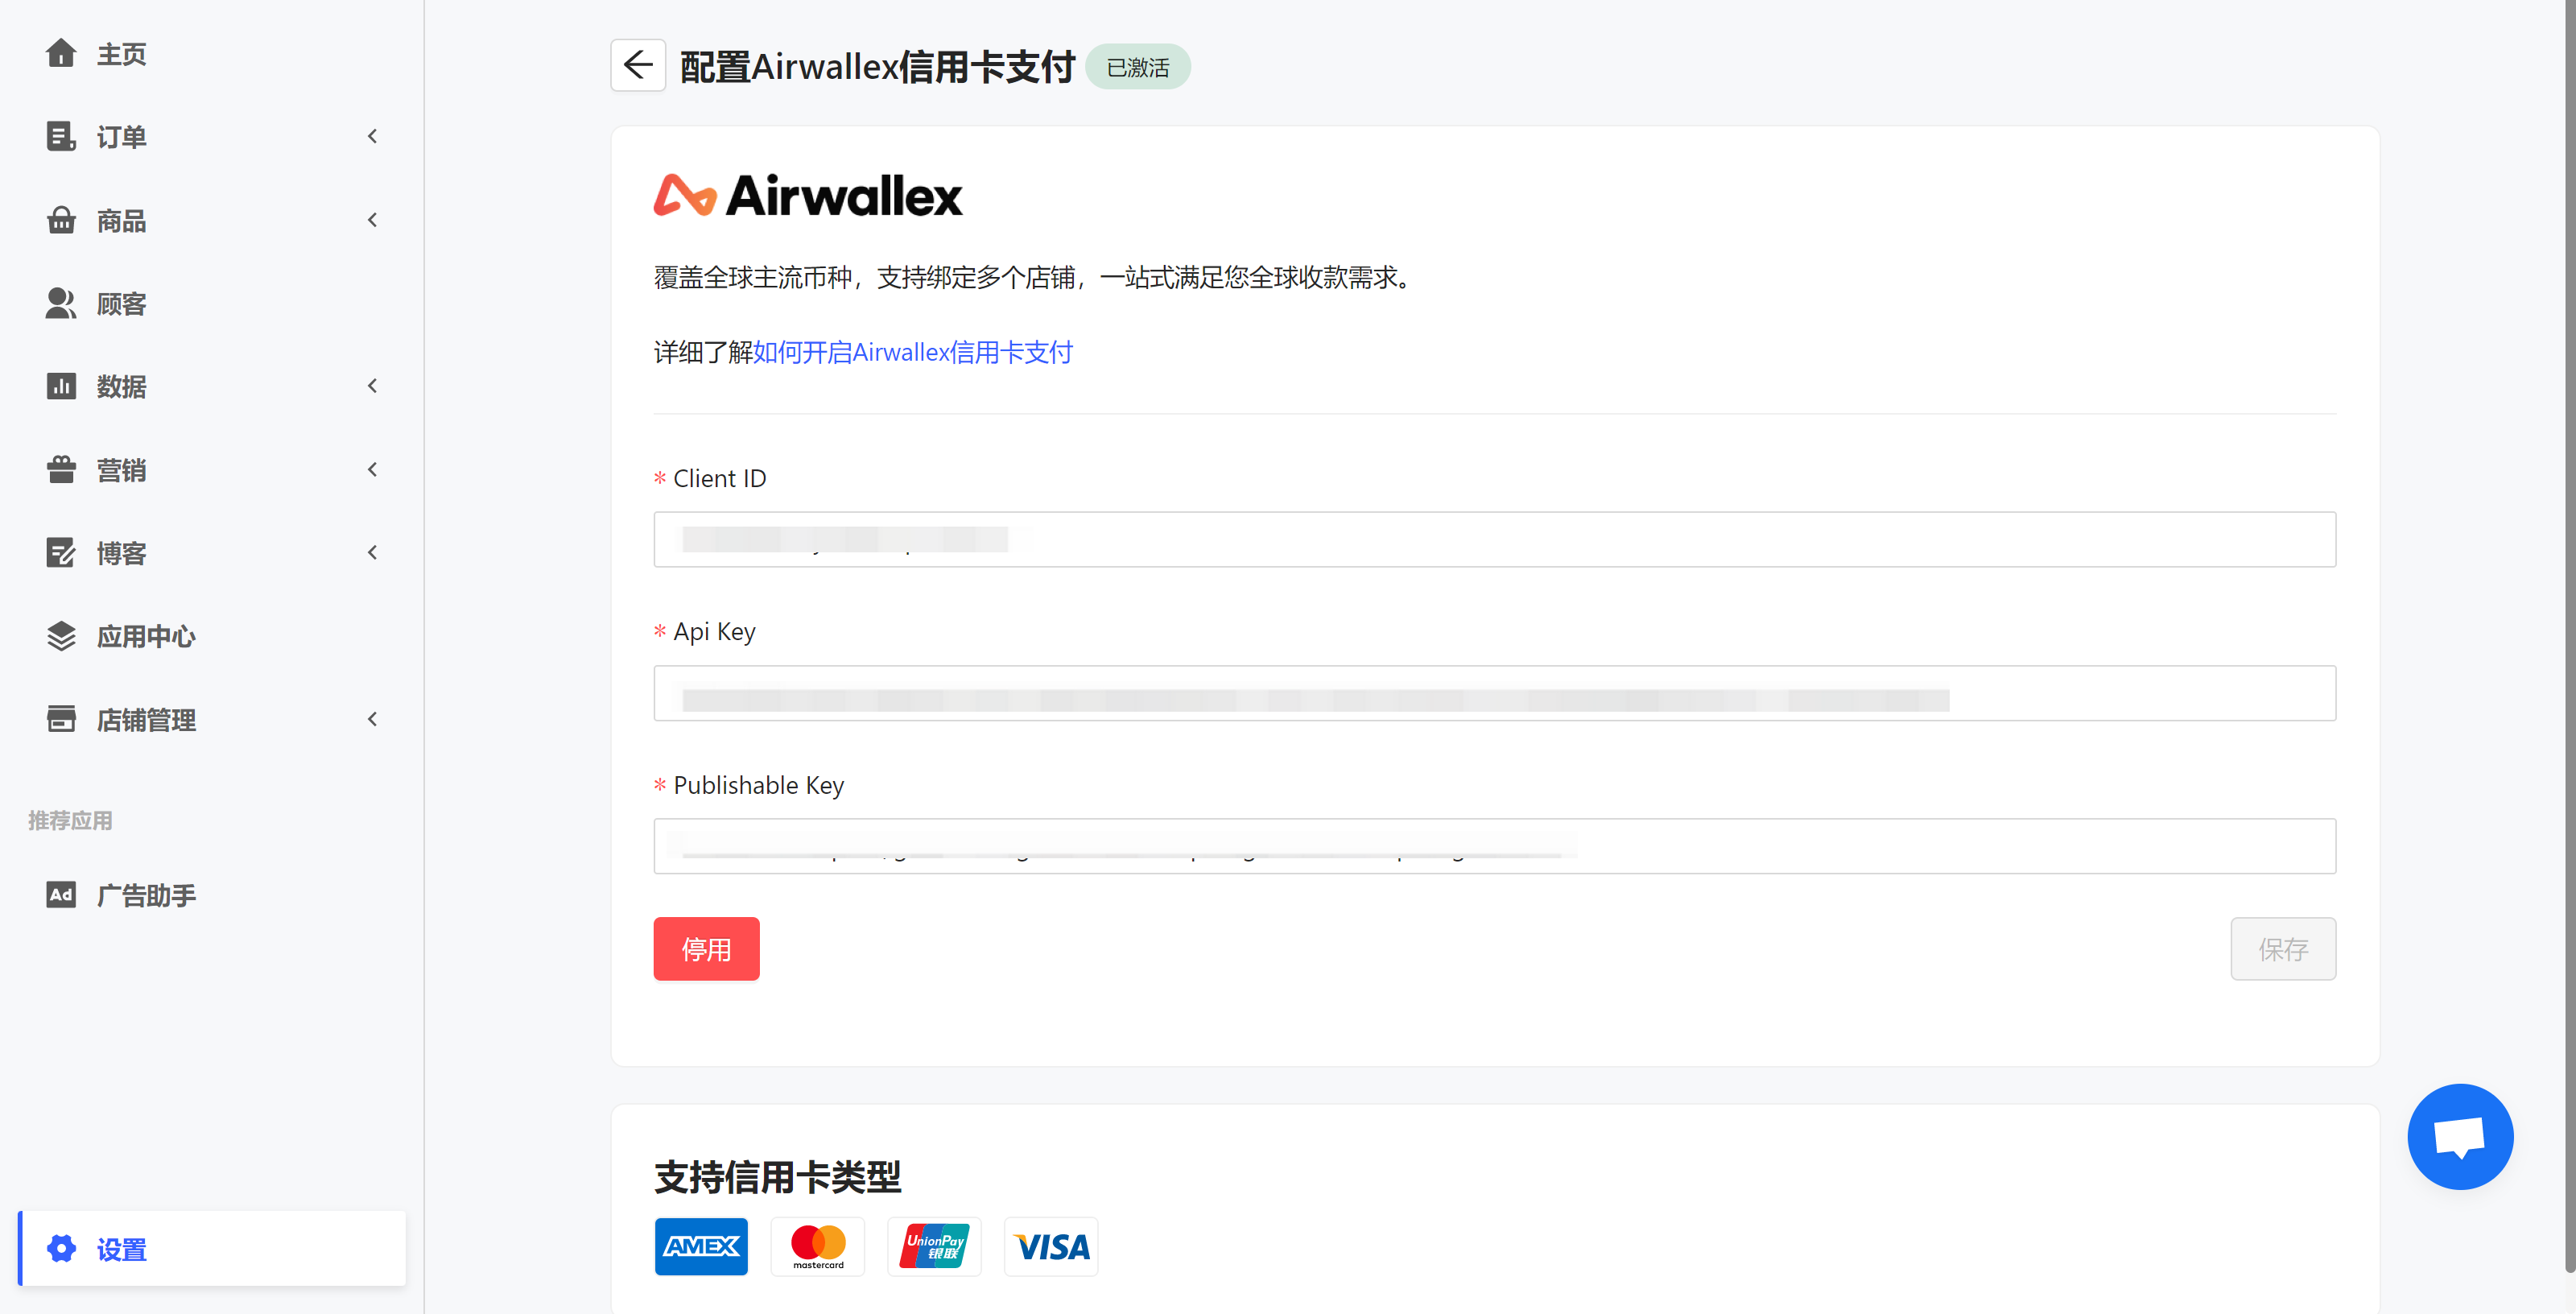Click the Mastercard card icon
The height and width of the screenshot is (1314, 2576).
pyautogui.click(x=818, y=1246)
